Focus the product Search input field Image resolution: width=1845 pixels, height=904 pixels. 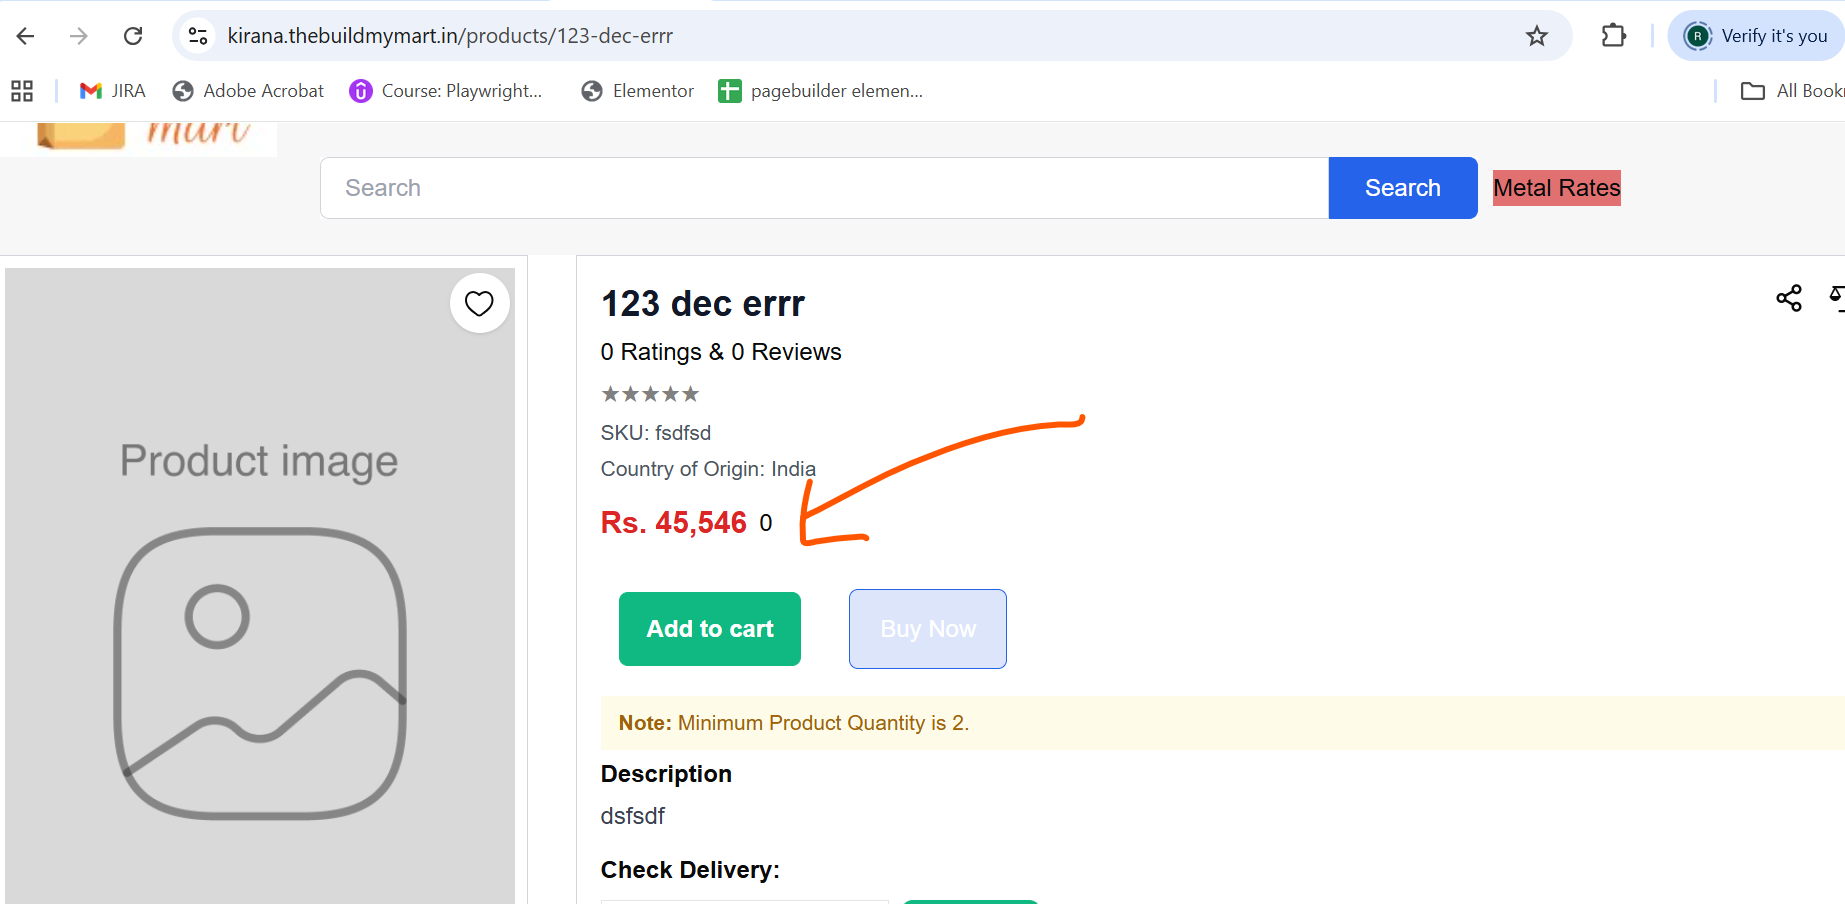coord(824,188)
